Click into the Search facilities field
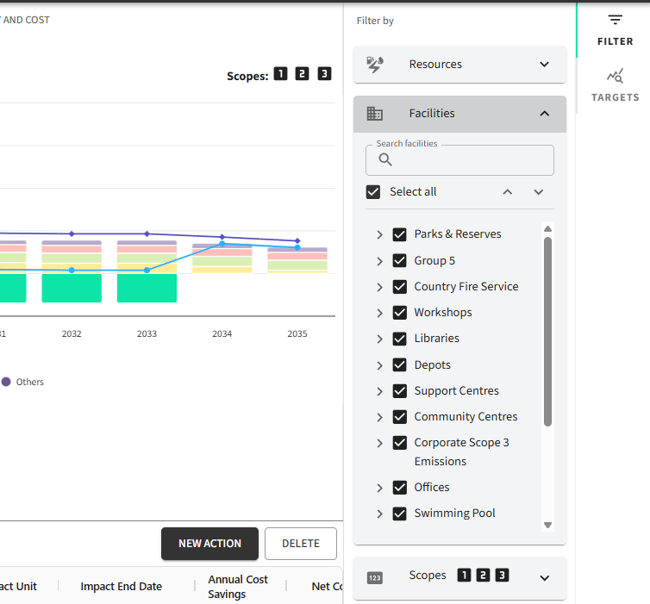This screenshot has width=650, height=604. coord(470,160)
